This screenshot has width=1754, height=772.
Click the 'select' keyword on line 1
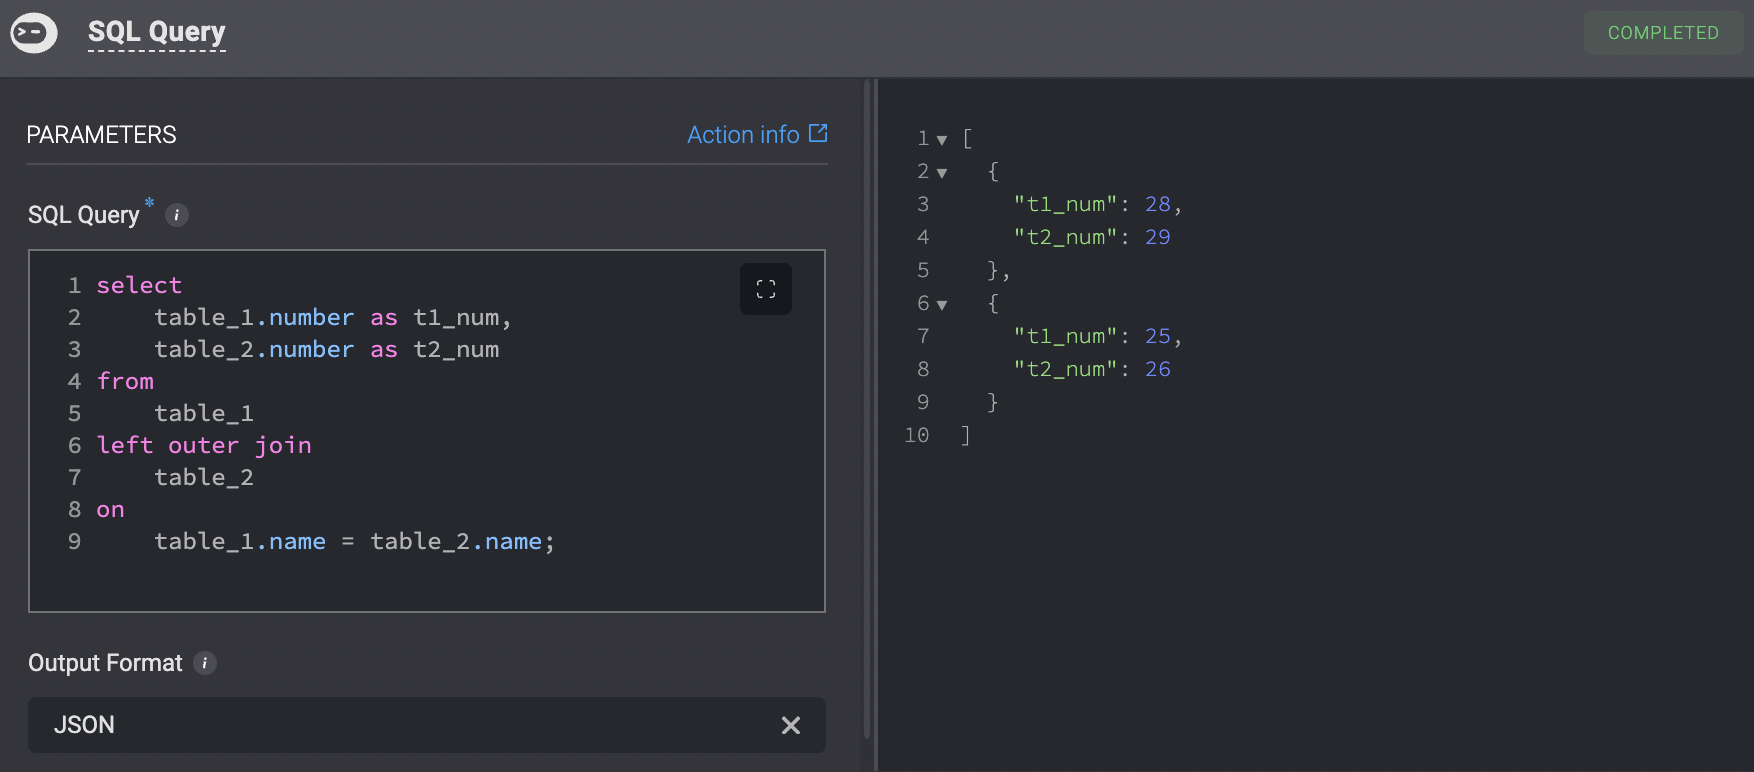pos(139,285)
